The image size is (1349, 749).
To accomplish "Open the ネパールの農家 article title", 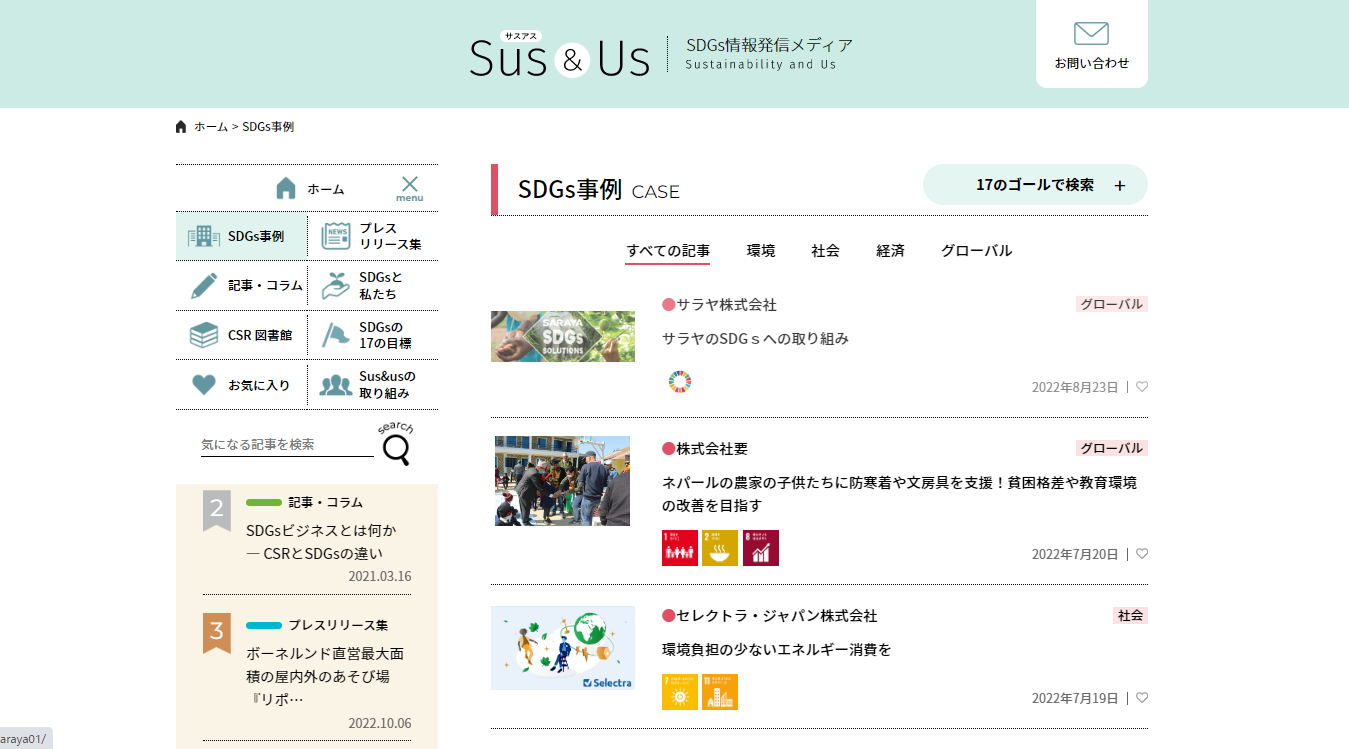I will coord(899,494).
